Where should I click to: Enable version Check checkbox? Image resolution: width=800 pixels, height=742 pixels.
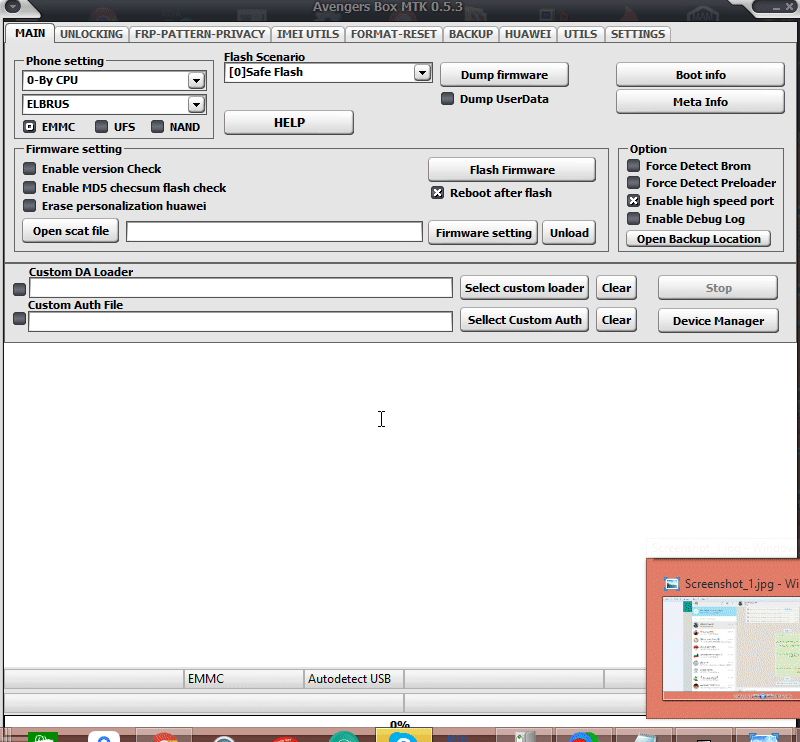[30, 168]
